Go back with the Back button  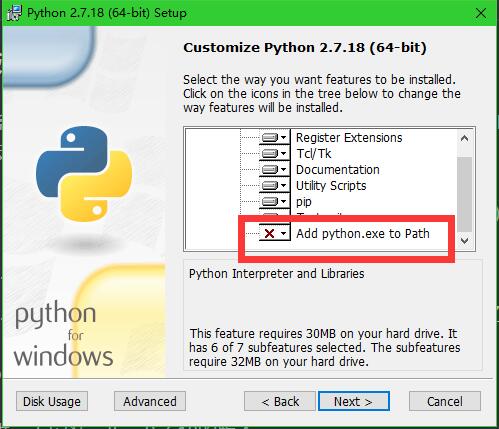[280, 401]
